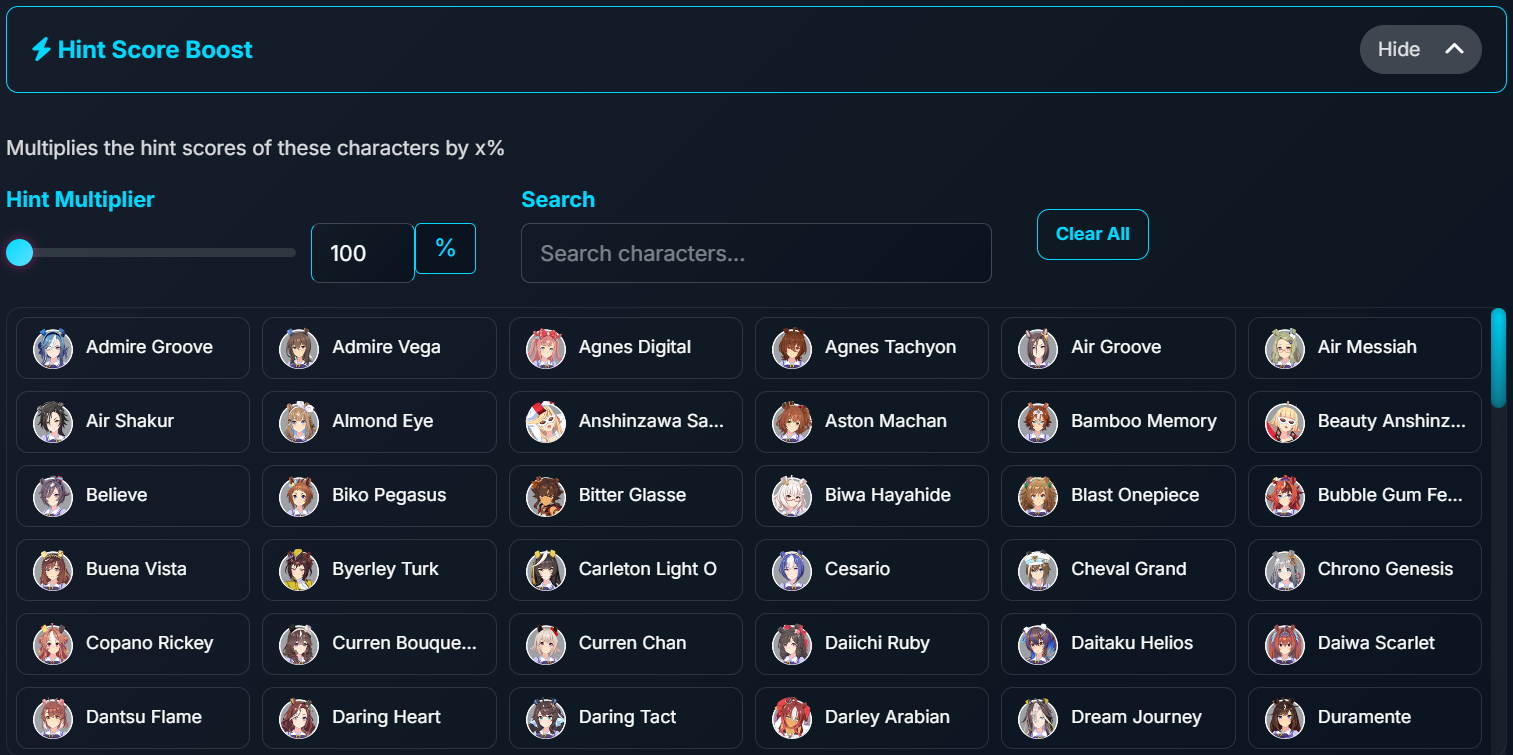The width and height of the screenshot is (1513, 755).
Task: Pick the Daring Heart character button
Action: coord(379,718)
